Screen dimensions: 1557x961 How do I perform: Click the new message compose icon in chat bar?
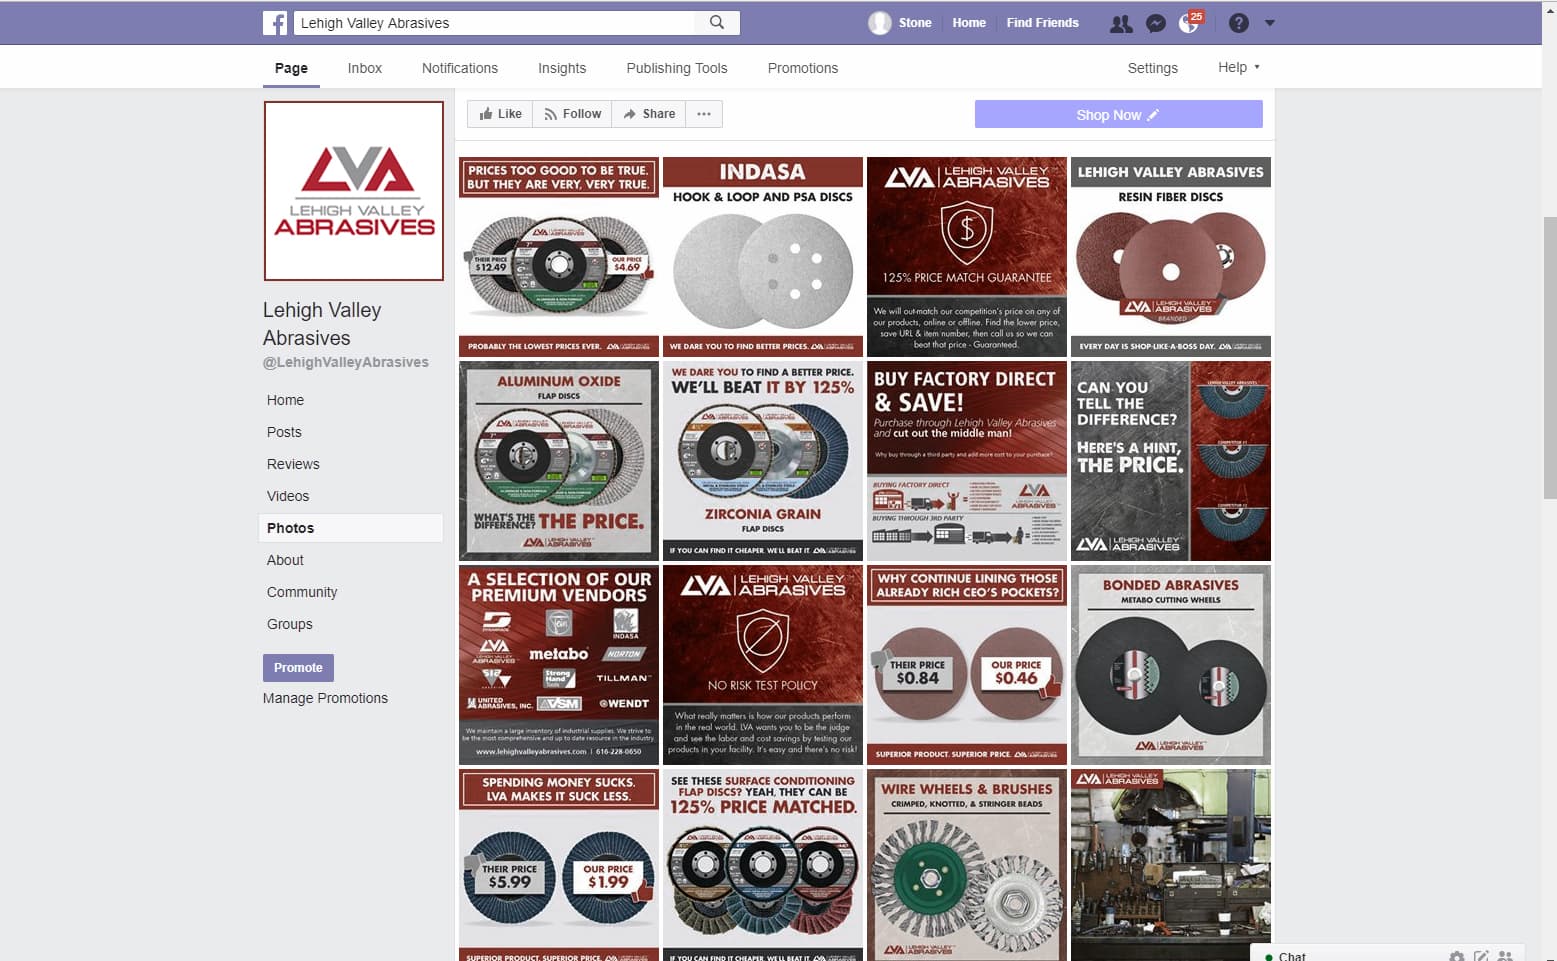click(x=1481, y=956)
